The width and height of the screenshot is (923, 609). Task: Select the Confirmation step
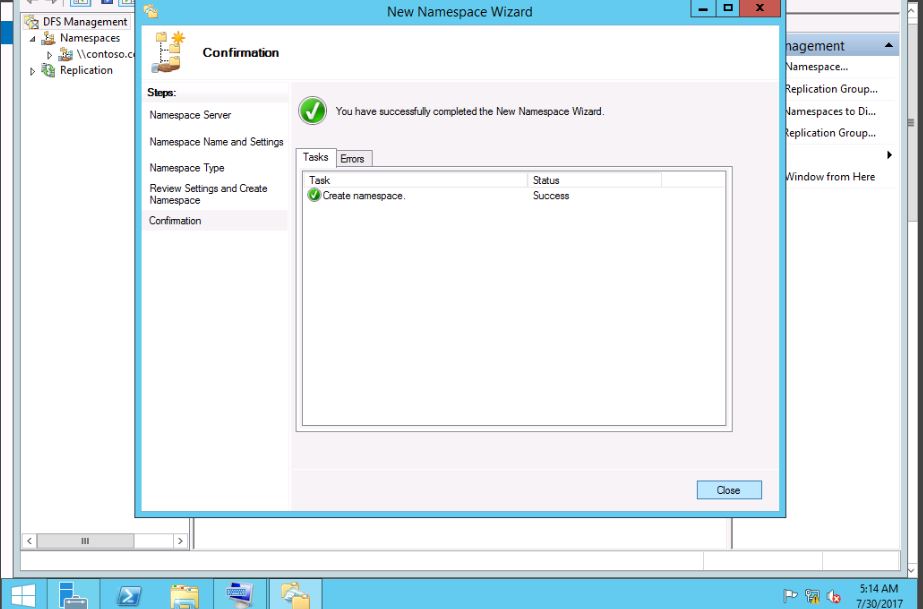(x=175, y=221)
